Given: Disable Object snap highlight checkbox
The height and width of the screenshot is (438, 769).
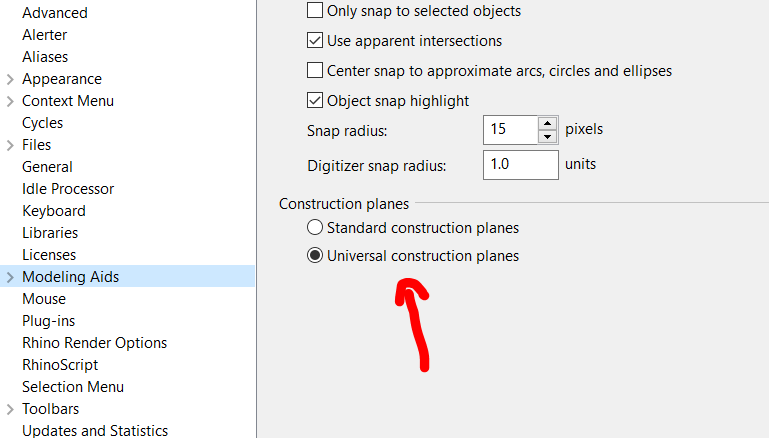Looking at the screenshot, I should (x=314, y=100).
